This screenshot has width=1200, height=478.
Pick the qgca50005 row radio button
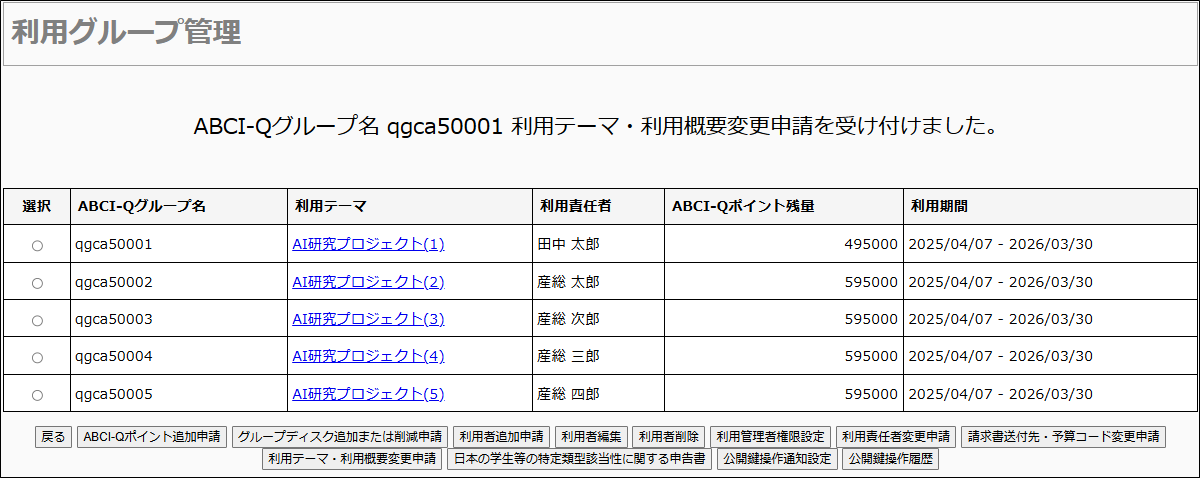coord(37,395)
